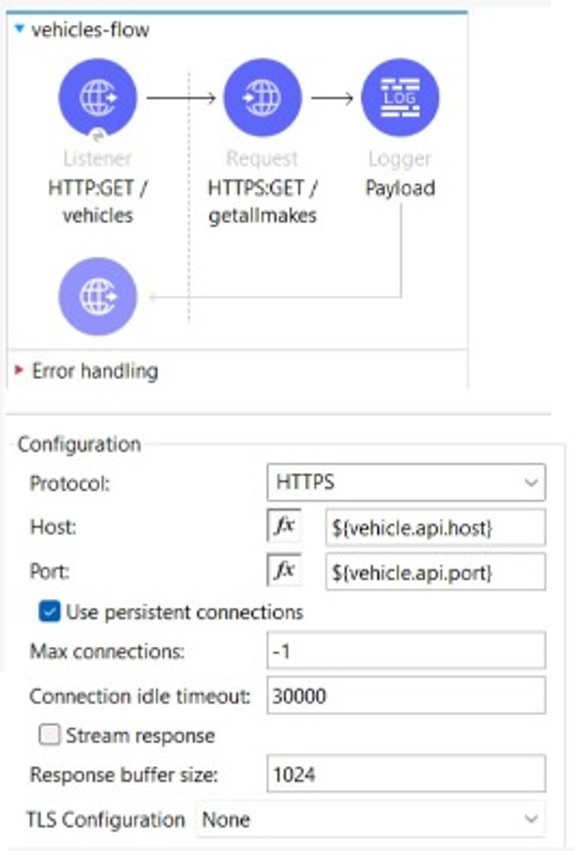
Task: Click the Connection idle timeout field
Action: [x=406, y=695]
